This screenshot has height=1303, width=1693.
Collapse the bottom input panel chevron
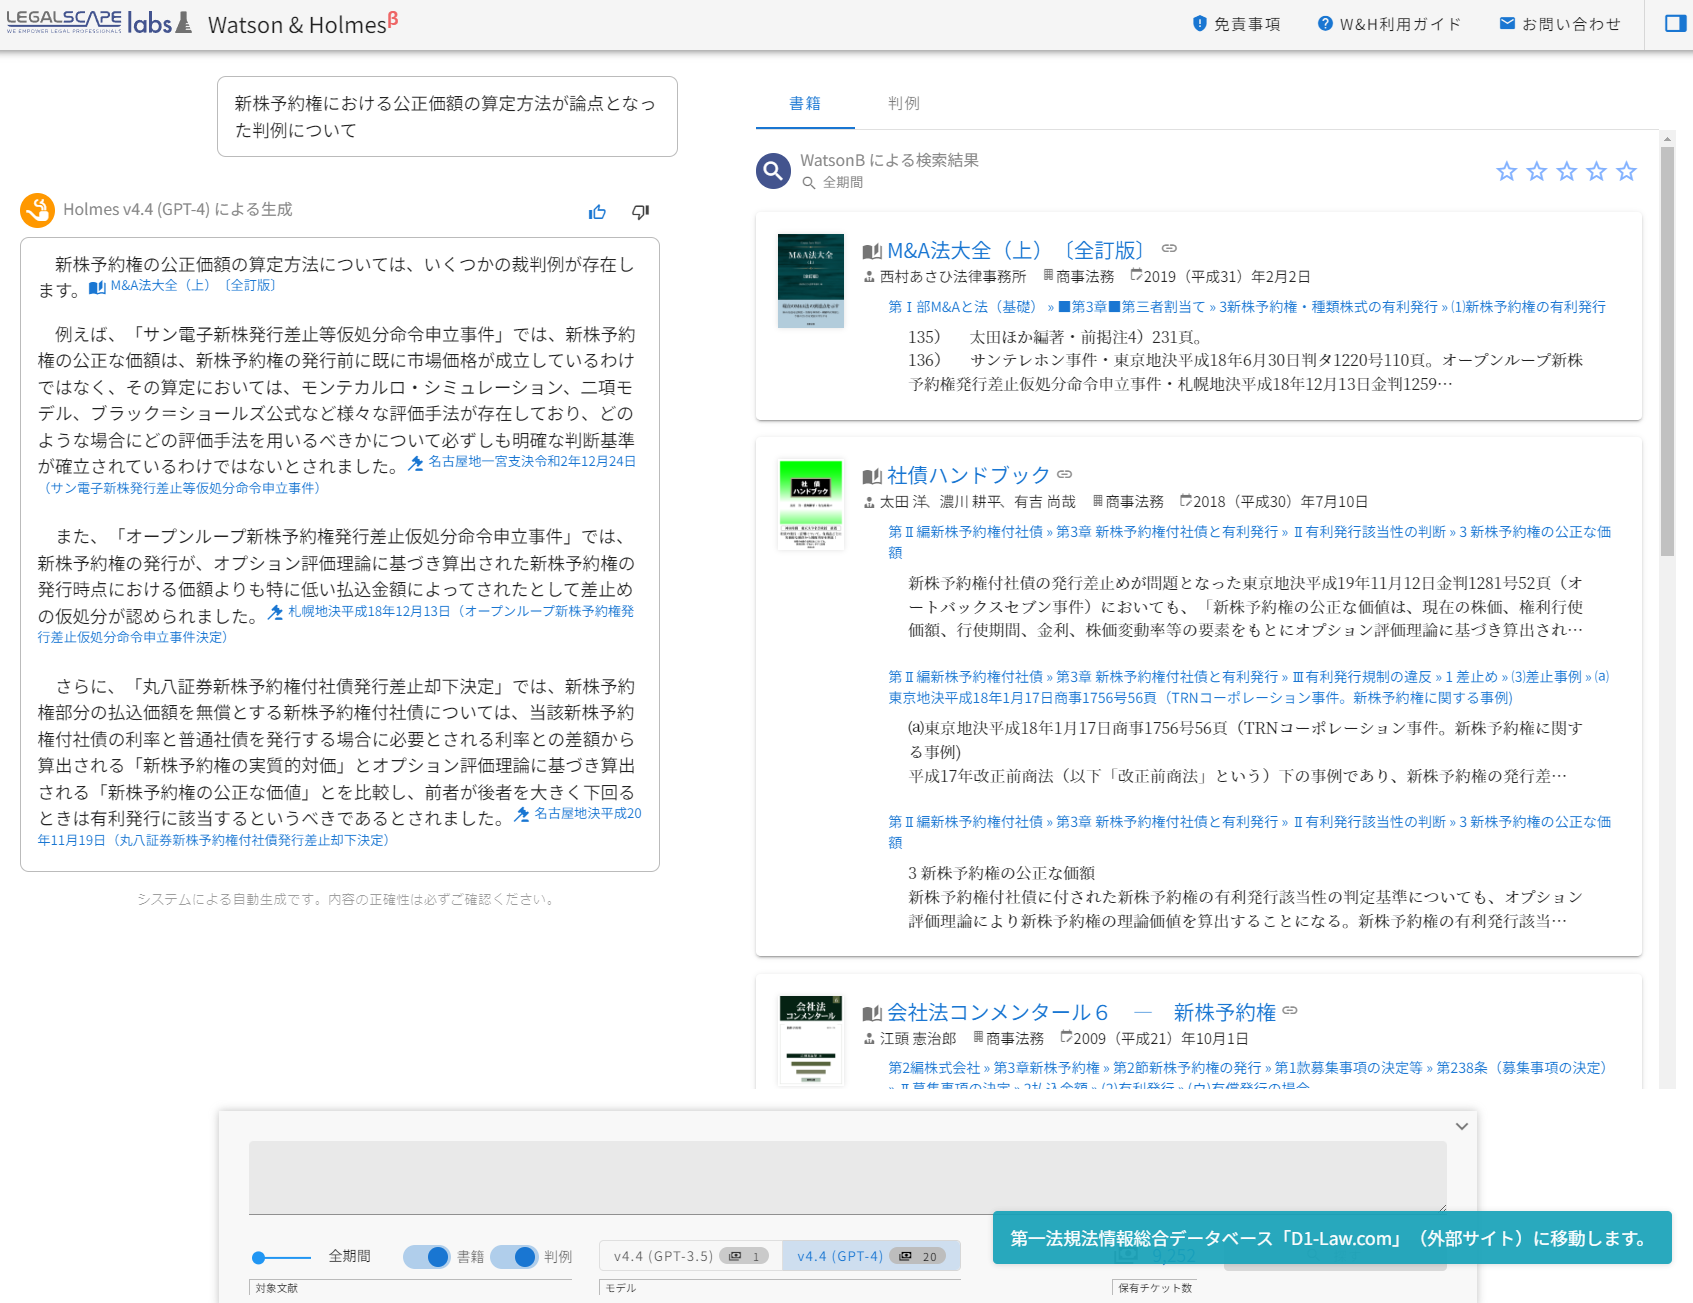click(1461, 1125)
